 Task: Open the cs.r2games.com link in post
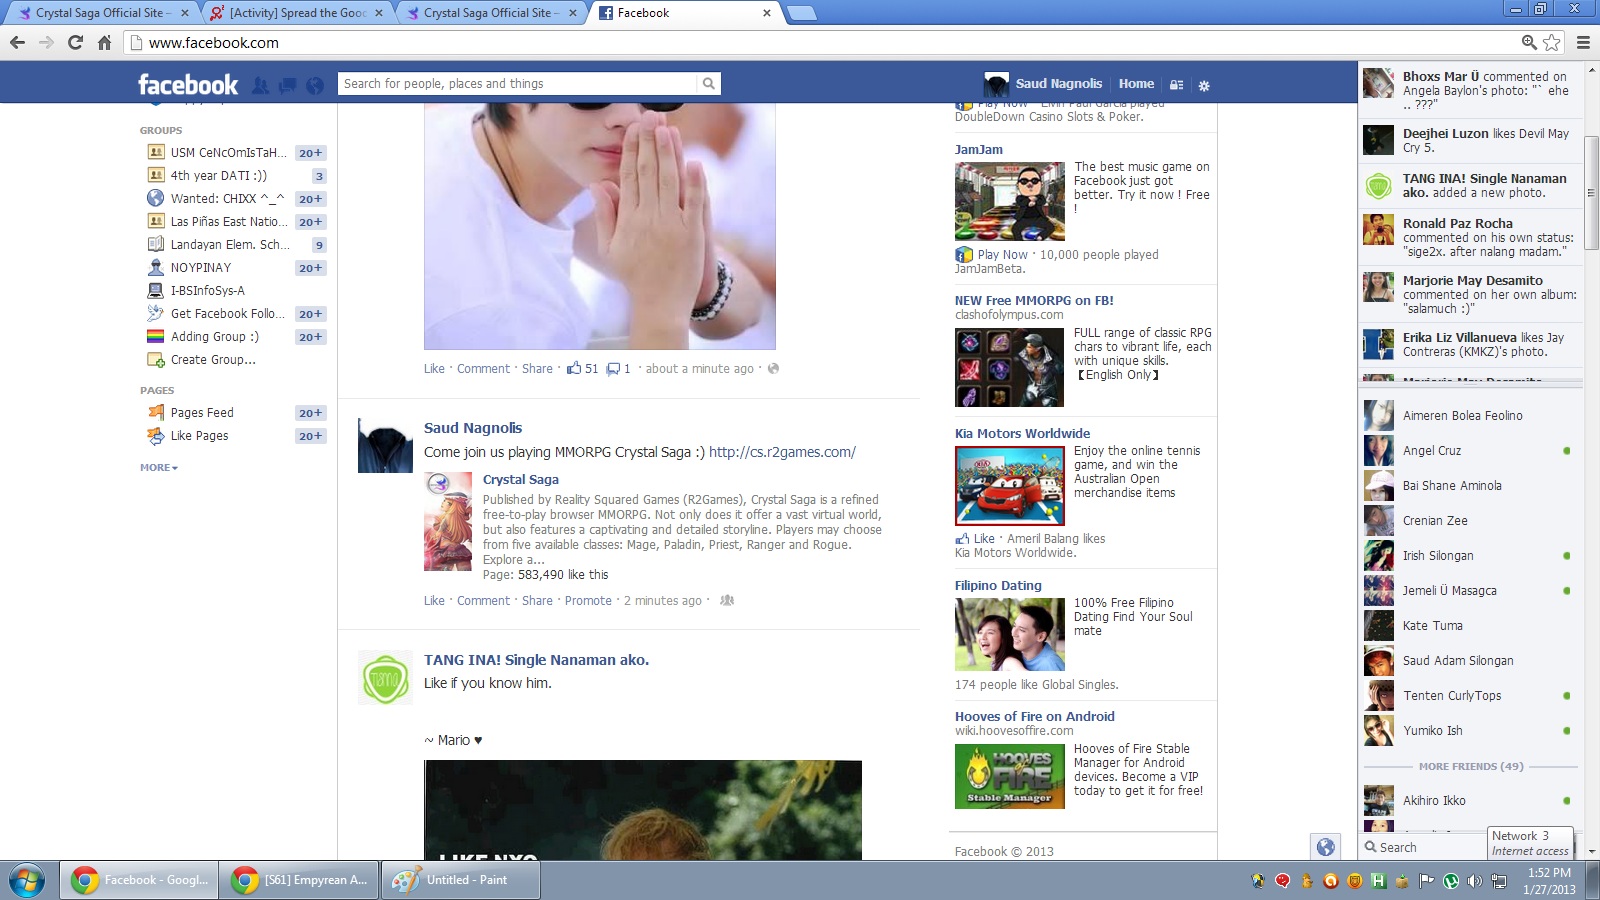(x=782, y=452)
